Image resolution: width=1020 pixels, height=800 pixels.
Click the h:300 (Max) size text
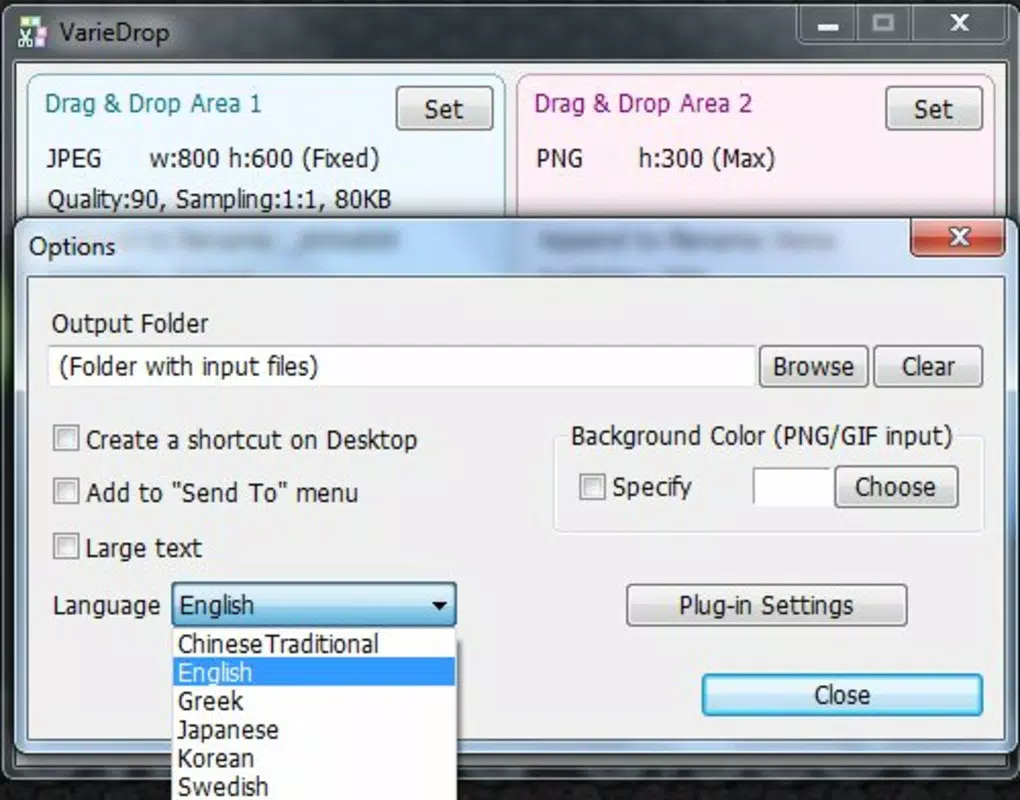707,159
